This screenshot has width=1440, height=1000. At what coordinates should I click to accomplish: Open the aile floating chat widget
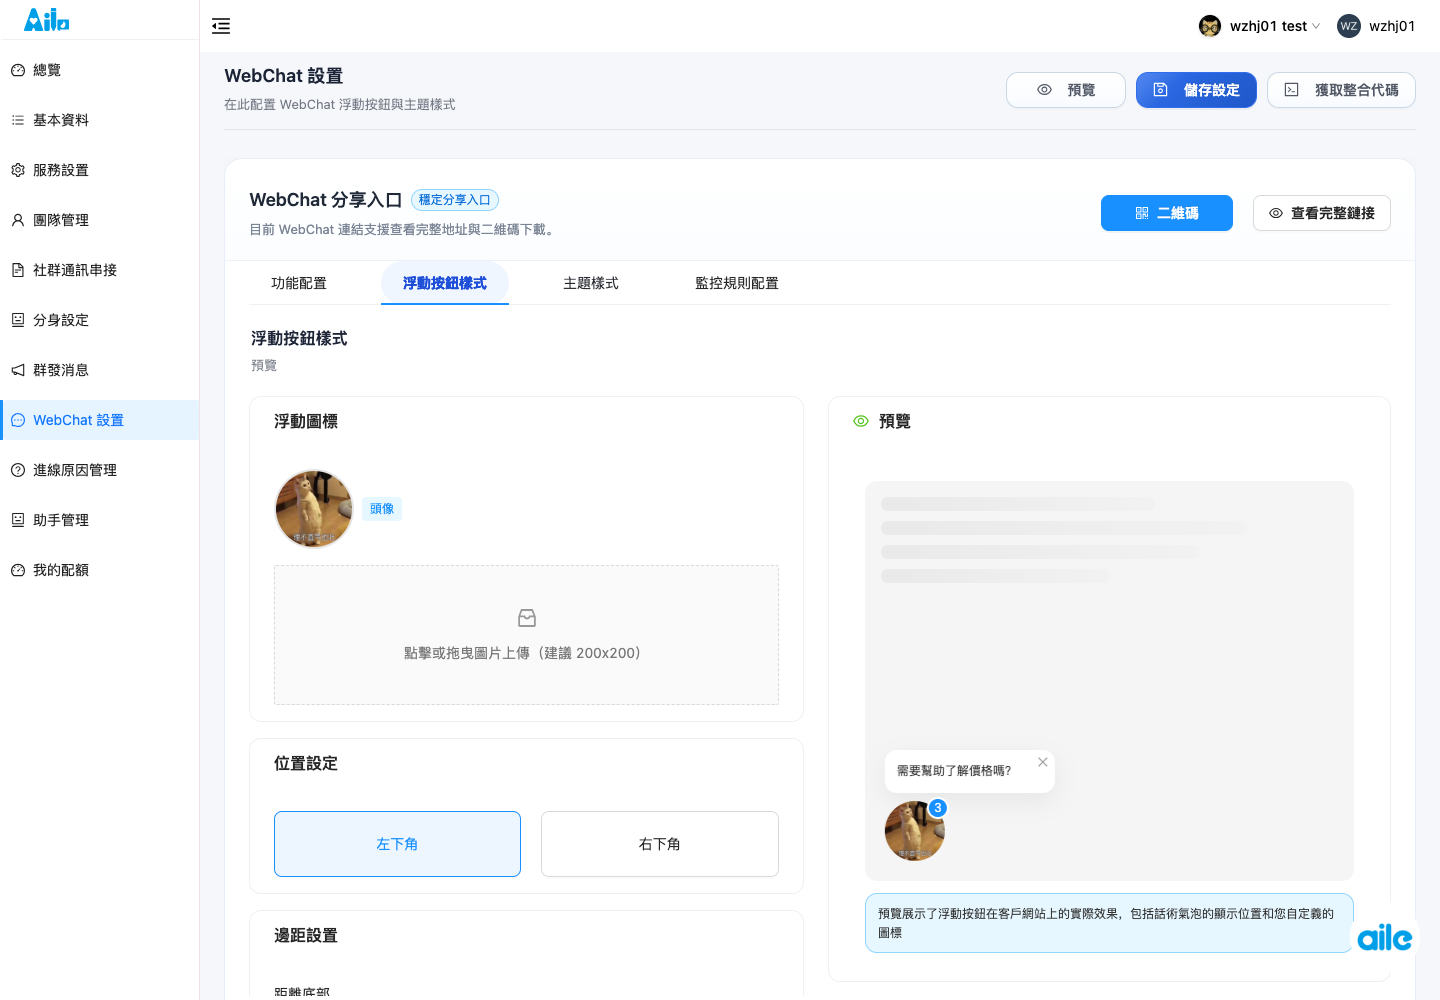(1385, 937)
